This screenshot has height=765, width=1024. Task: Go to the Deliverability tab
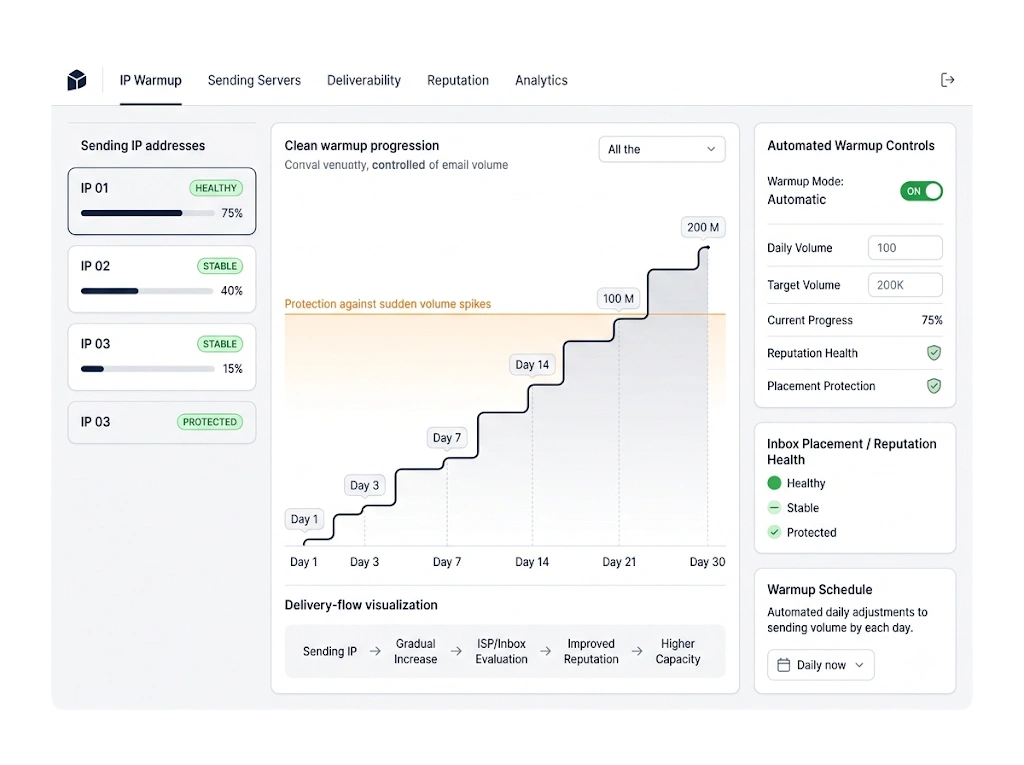point(364,80)
